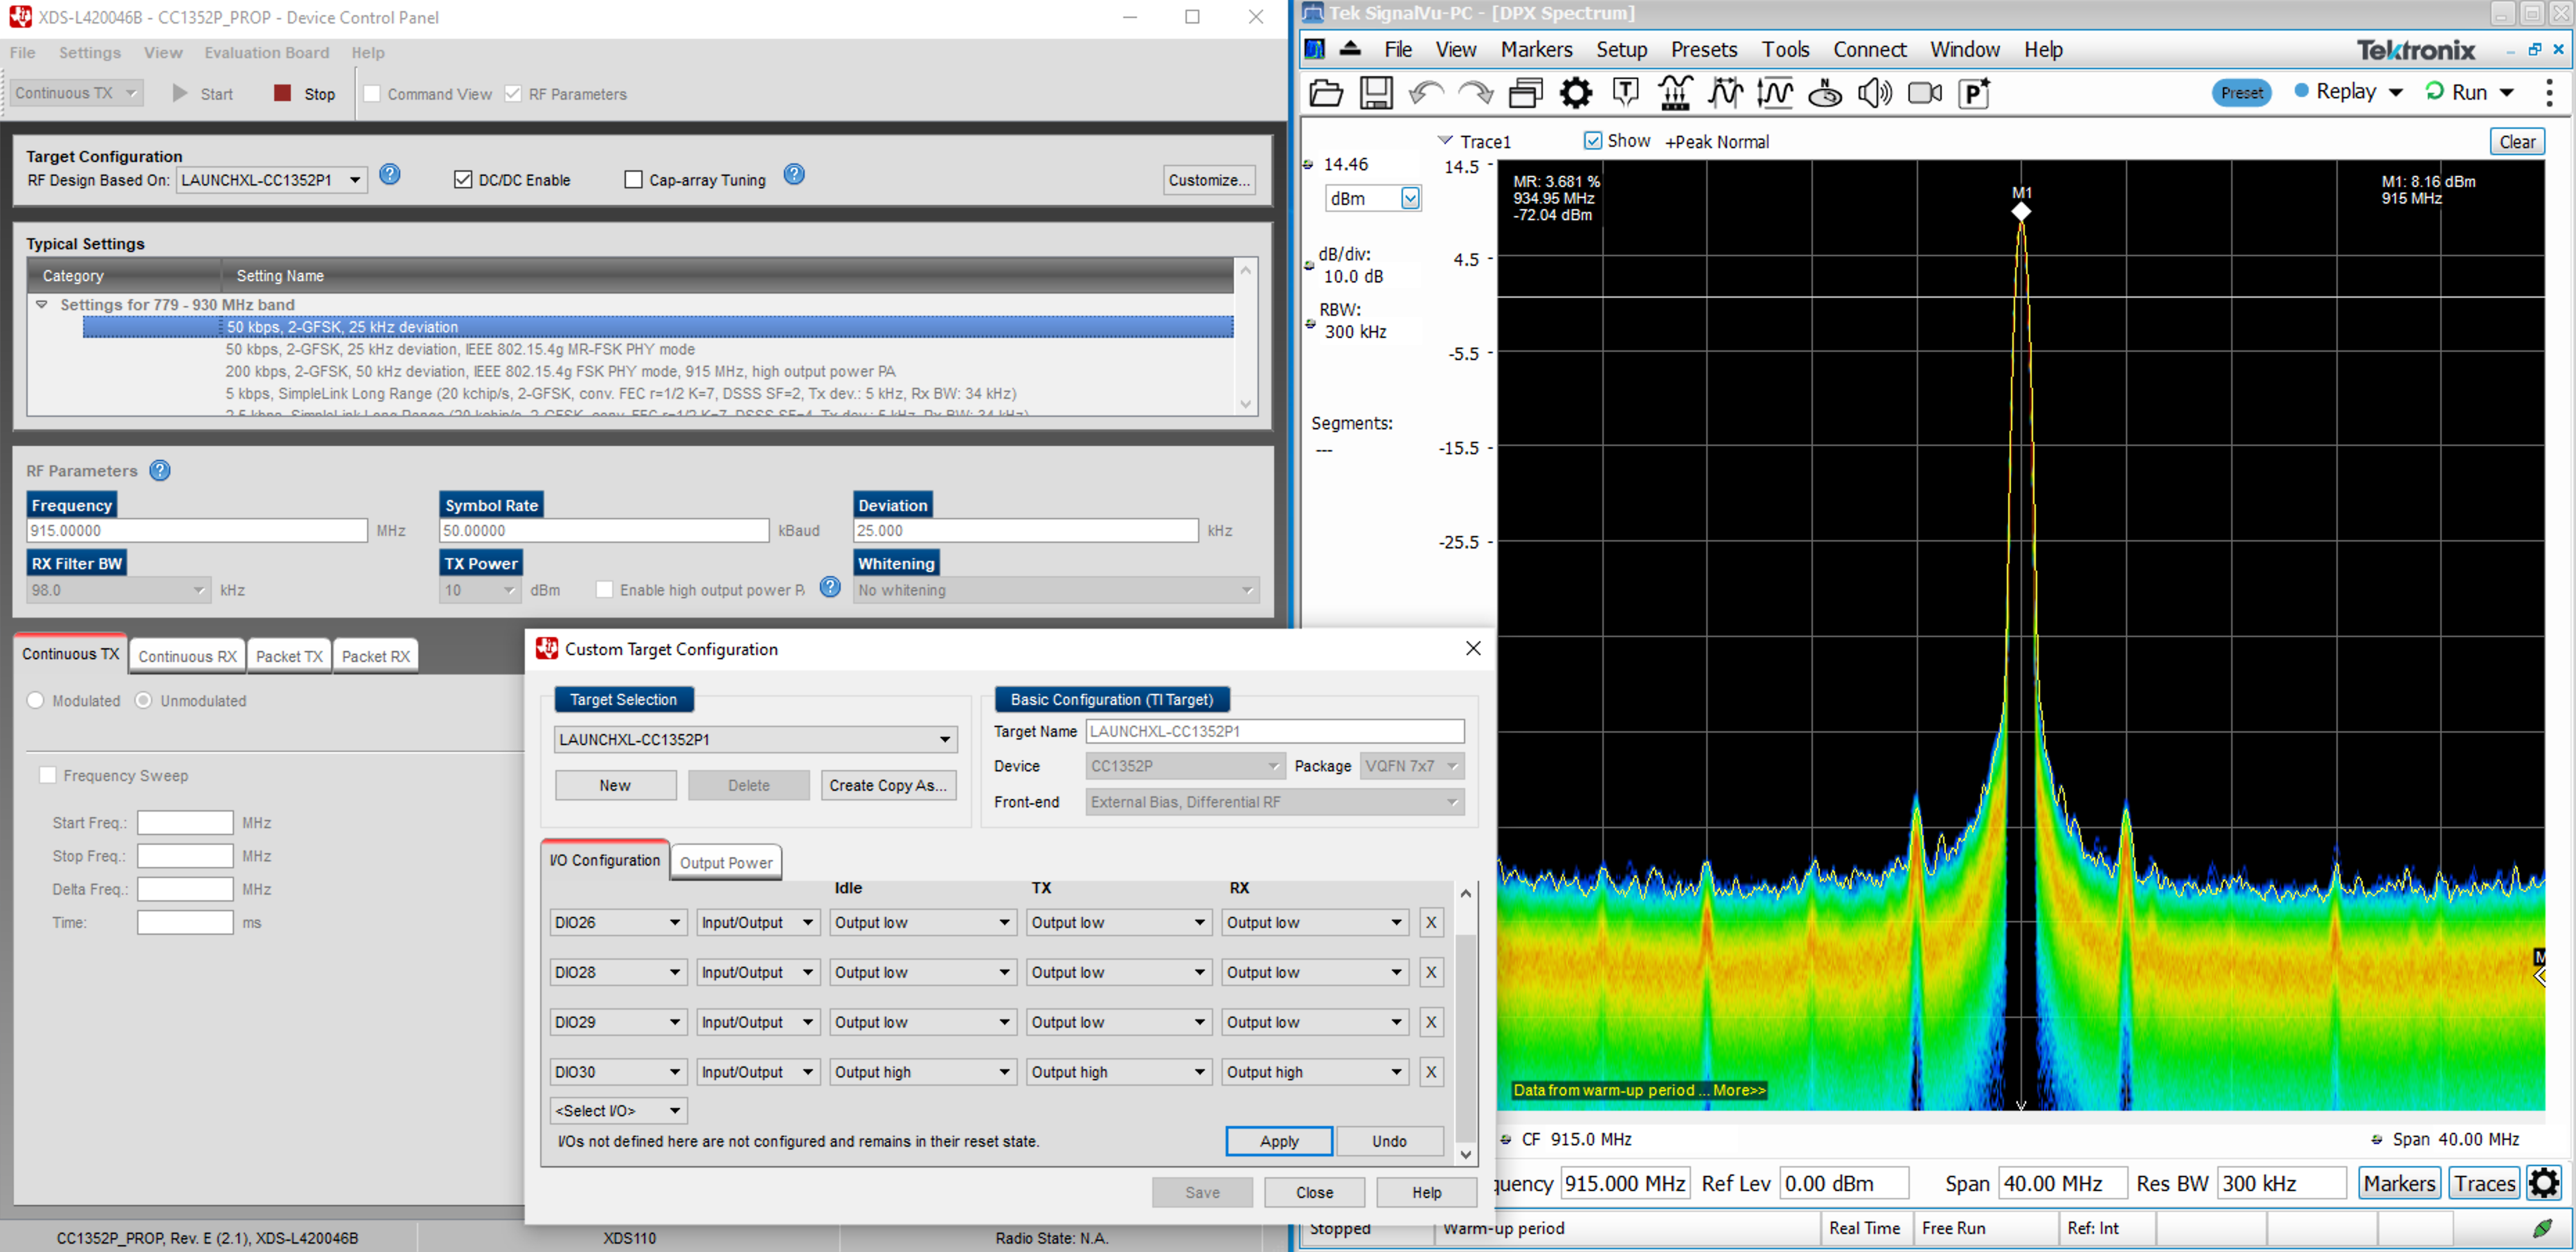The width and height of the screenshot is (2576, 1252).
Task: Click the bottom-right gear icon in SignalVu
Action: pyautogui.click(x=2544, y=1183)
